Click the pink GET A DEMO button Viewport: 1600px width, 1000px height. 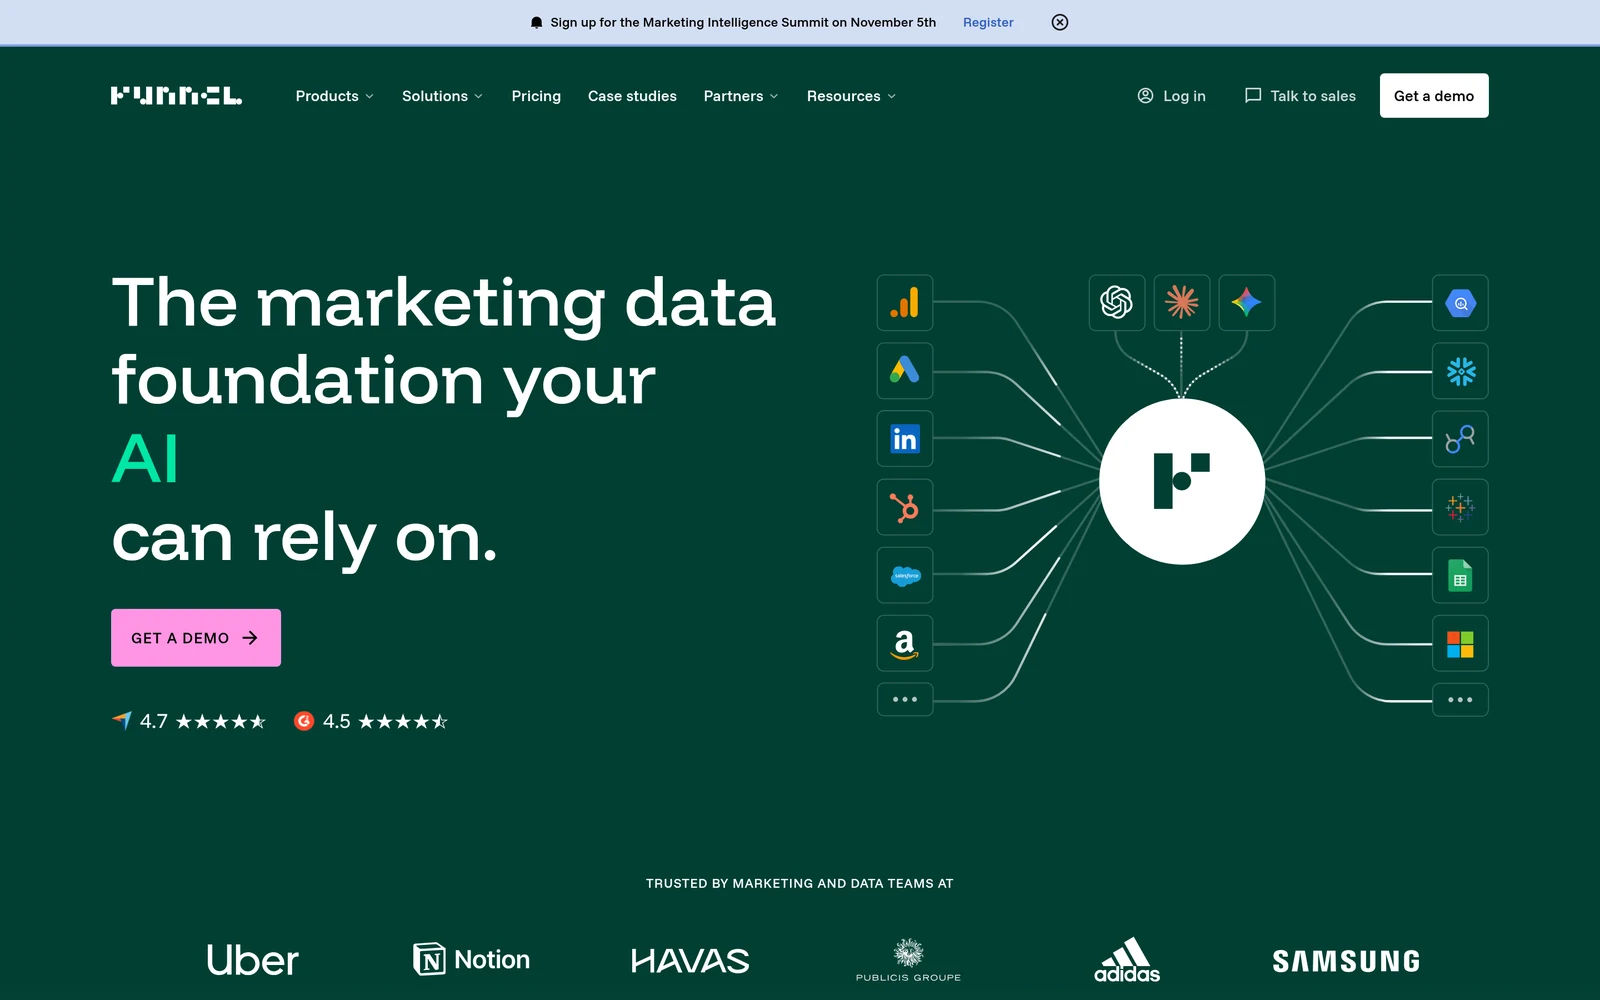196,638
